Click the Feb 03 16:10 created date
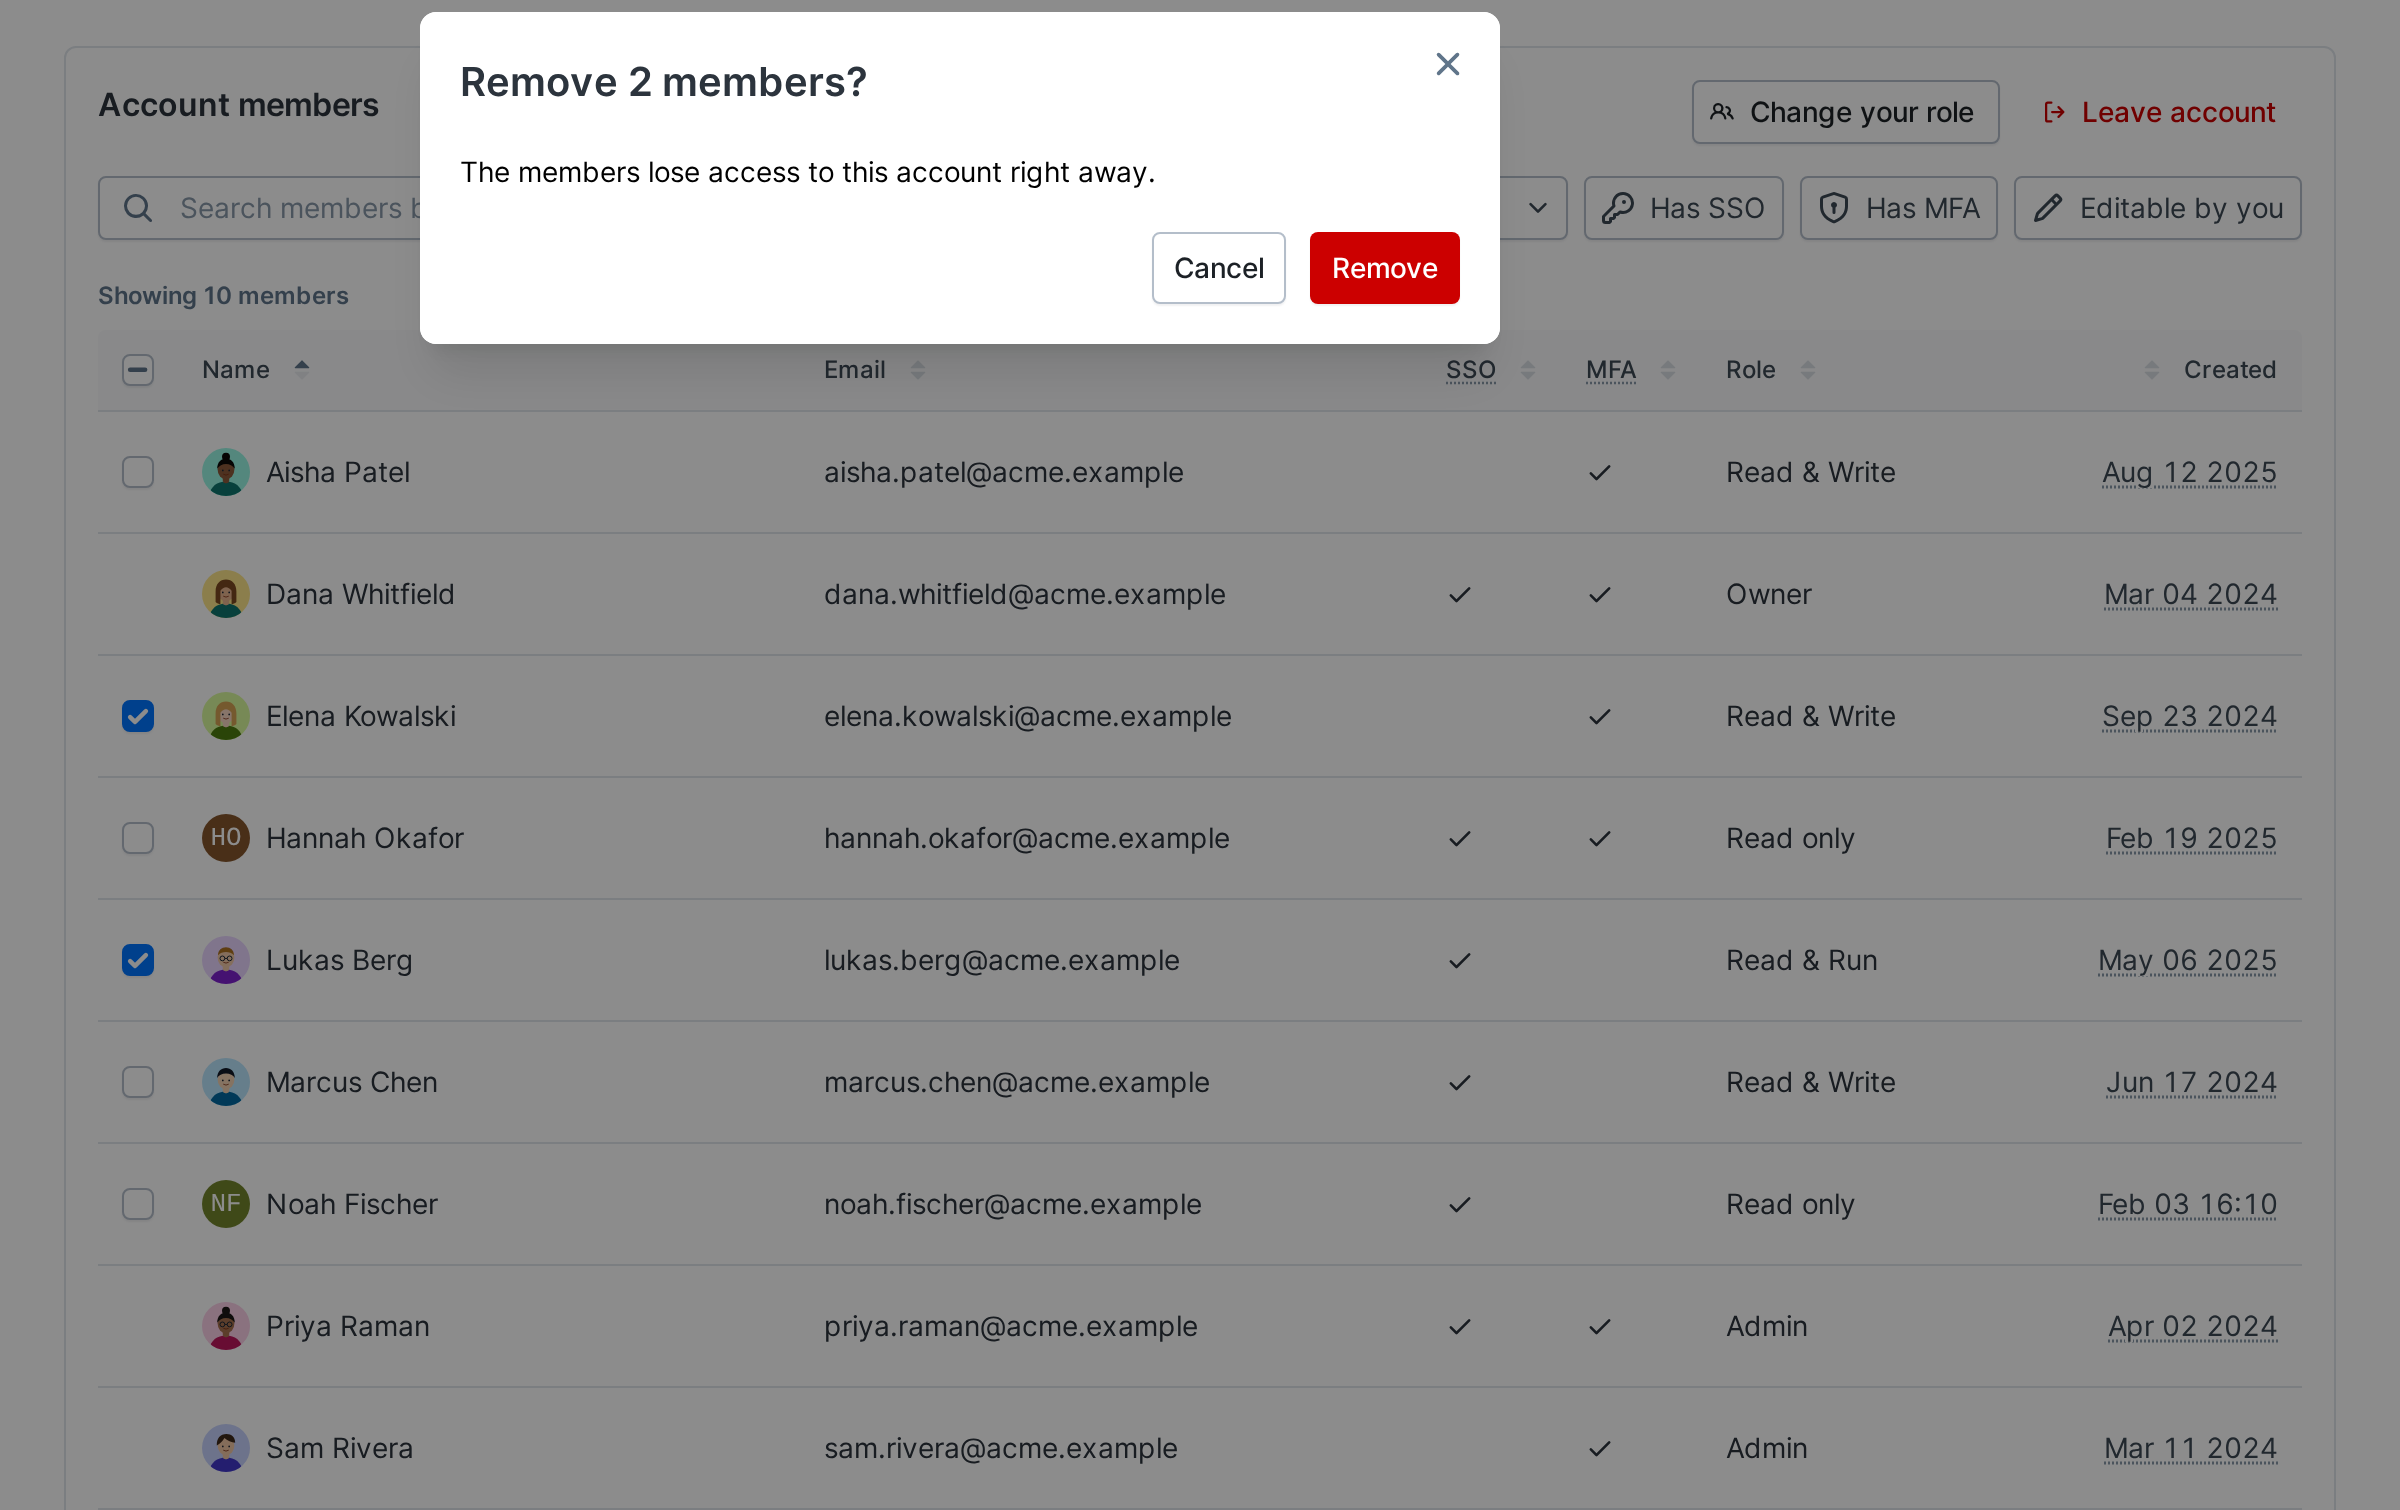 pyautogui.click(x=2187, y=1204)
